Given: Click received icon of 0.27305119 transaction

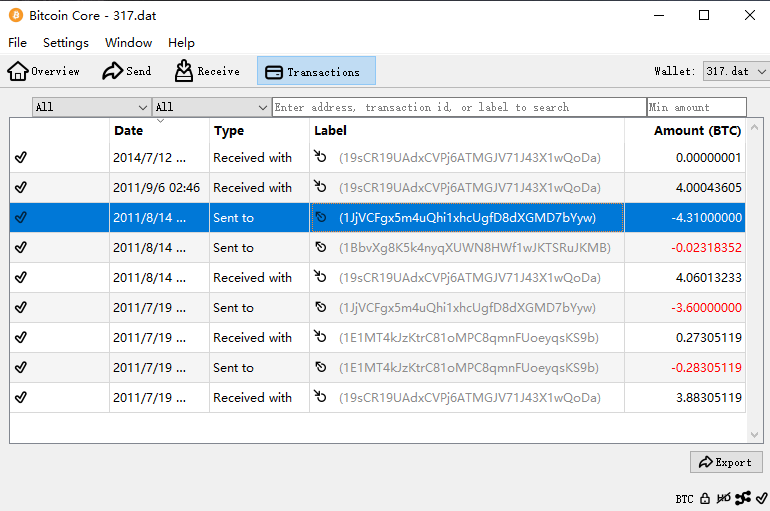Looking at the screenshot, I should pos(321,338).
